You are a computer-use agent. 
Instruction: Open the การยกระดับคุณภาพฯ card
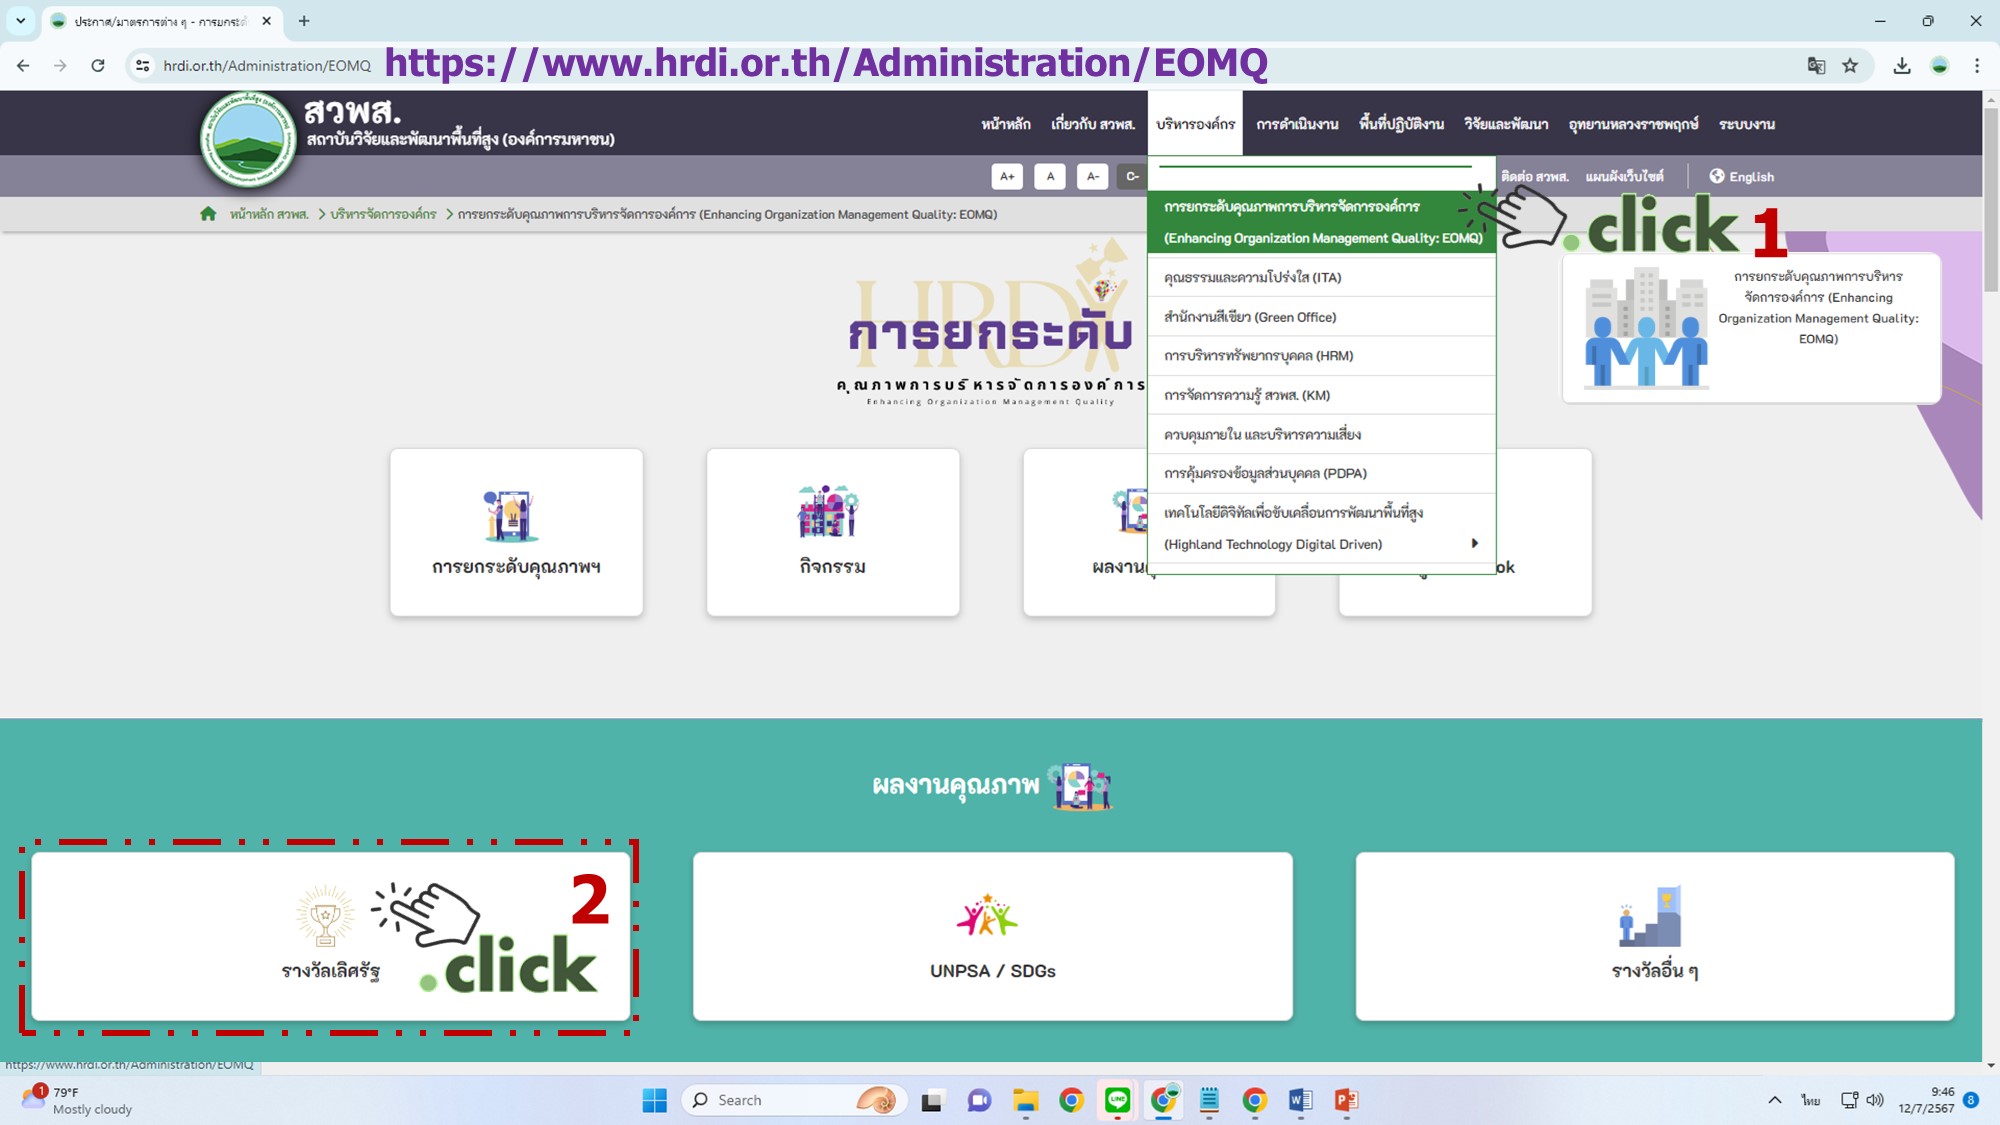click(516, 532)
